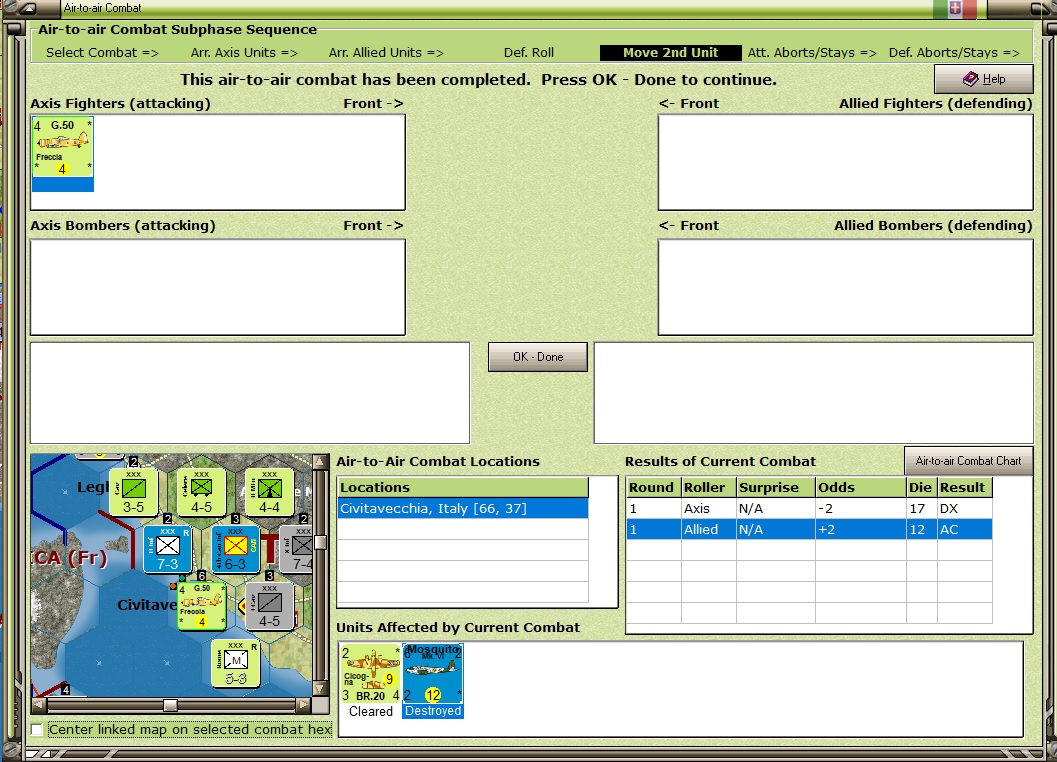Click Arr. Axis Units => subphase step
1057x762 pixels.
[x=244, y=53]
